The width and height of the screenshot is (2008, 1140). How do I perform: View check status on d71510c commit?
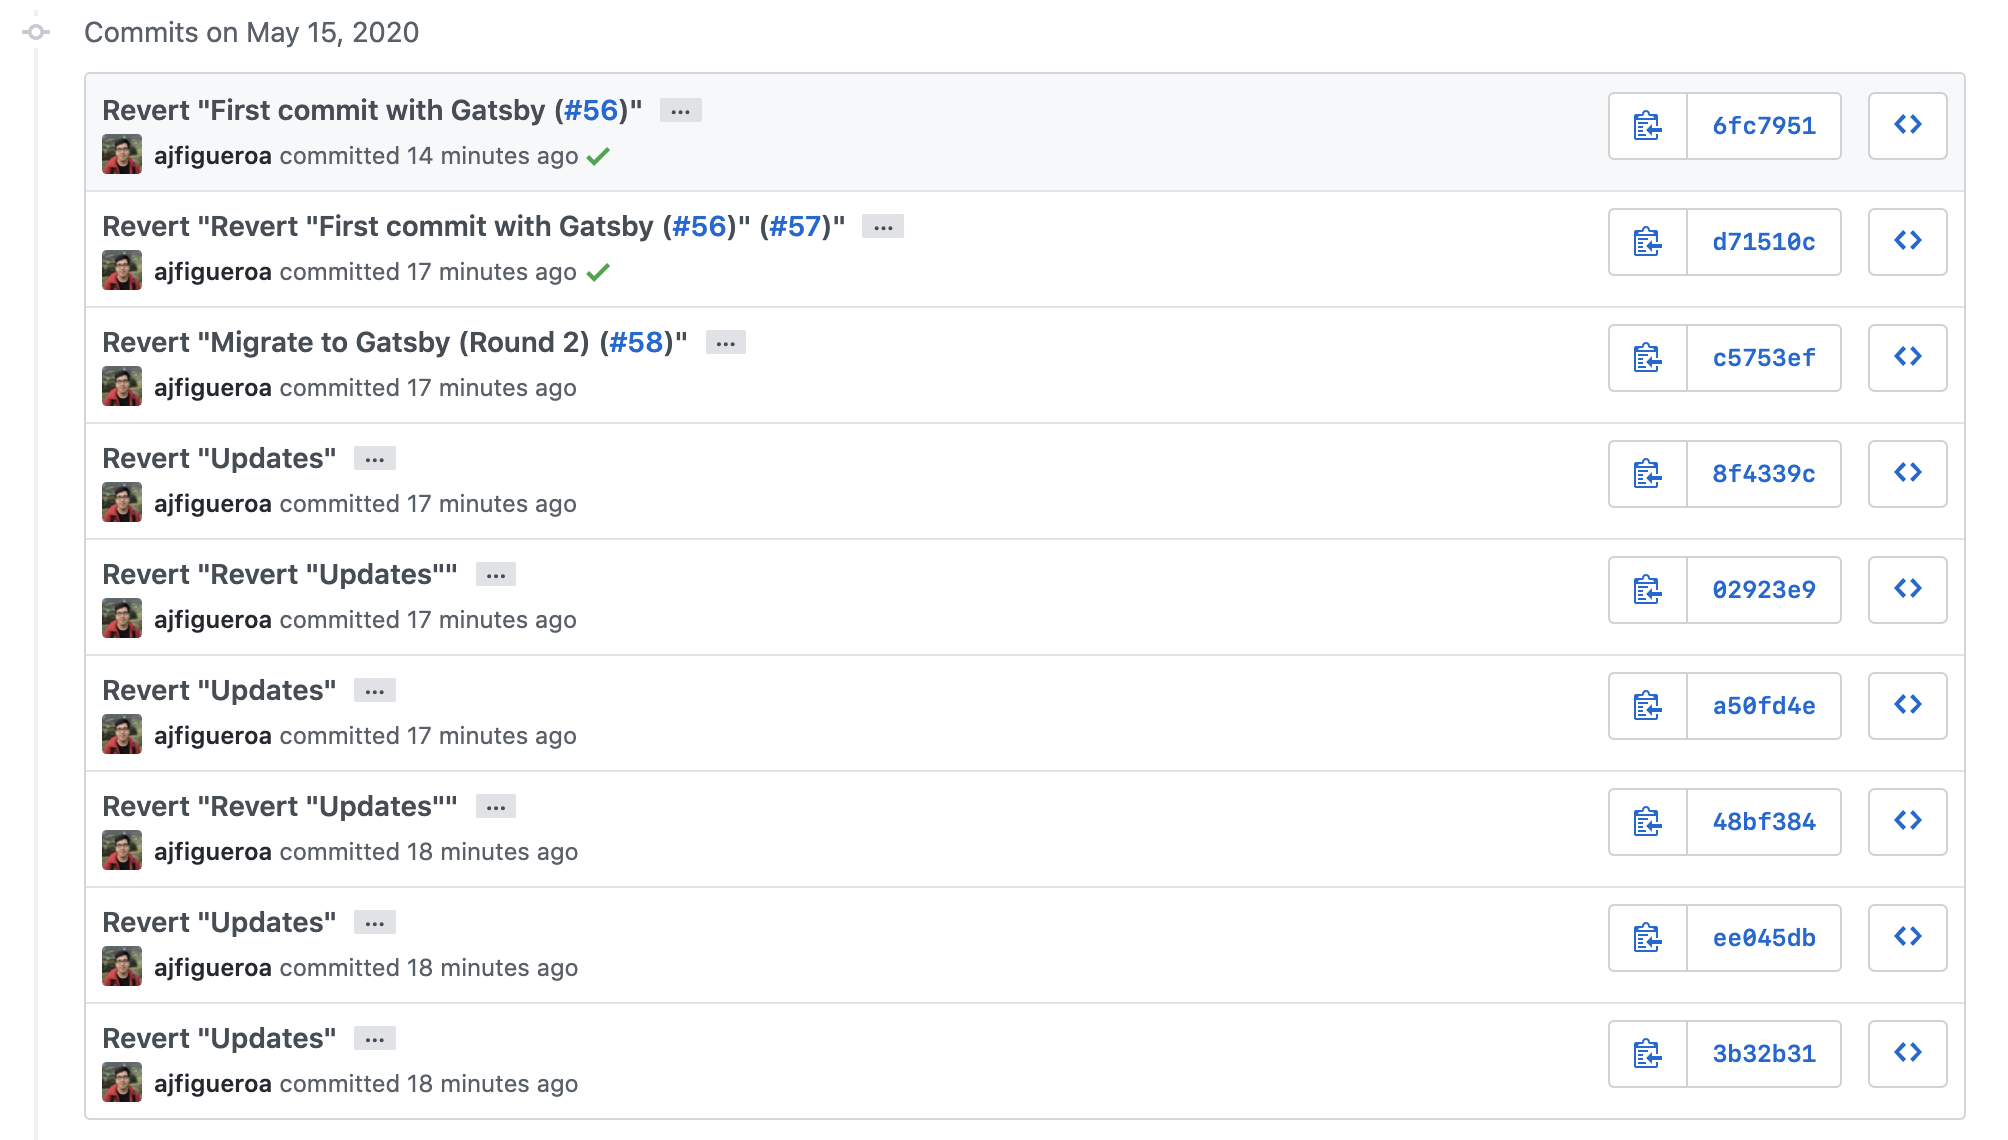[x=598, y=273]
